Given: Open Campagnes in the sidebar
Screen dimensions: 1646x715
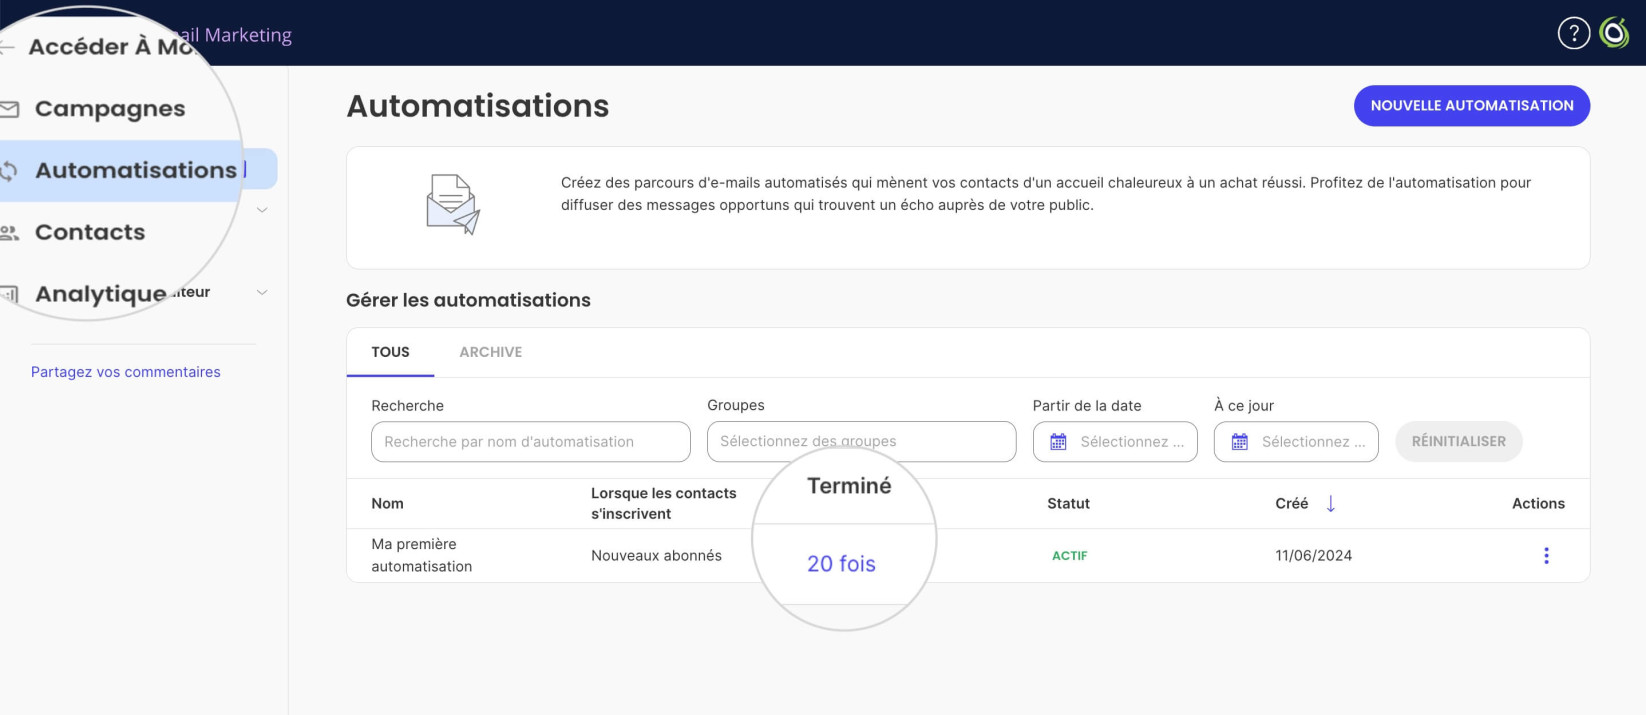Looking at the screenshot, I should tap(110, 108).
